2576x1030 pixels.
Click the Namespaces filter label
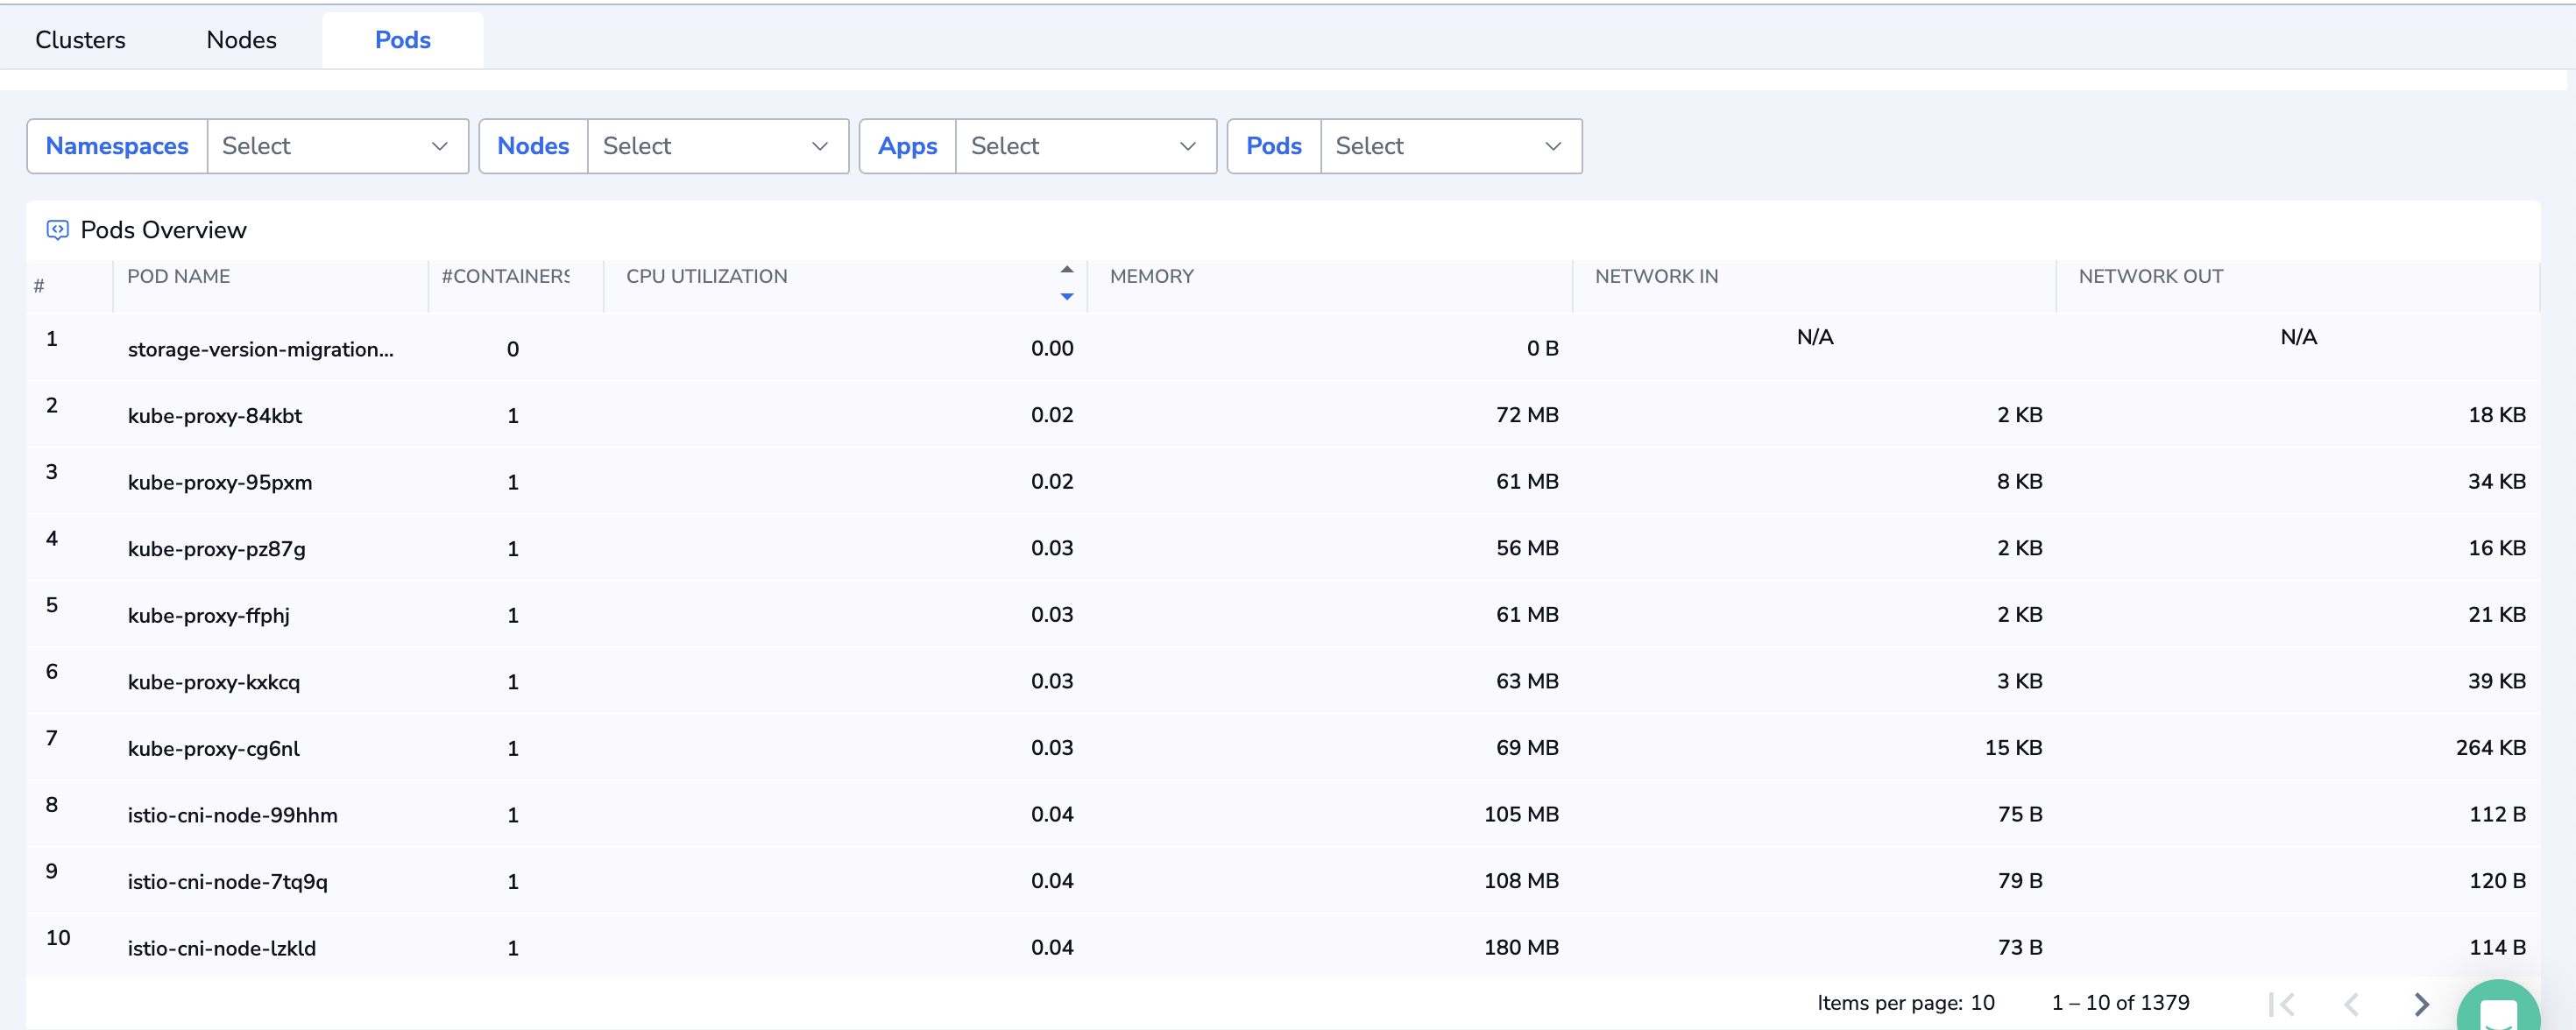click(117, 146)
